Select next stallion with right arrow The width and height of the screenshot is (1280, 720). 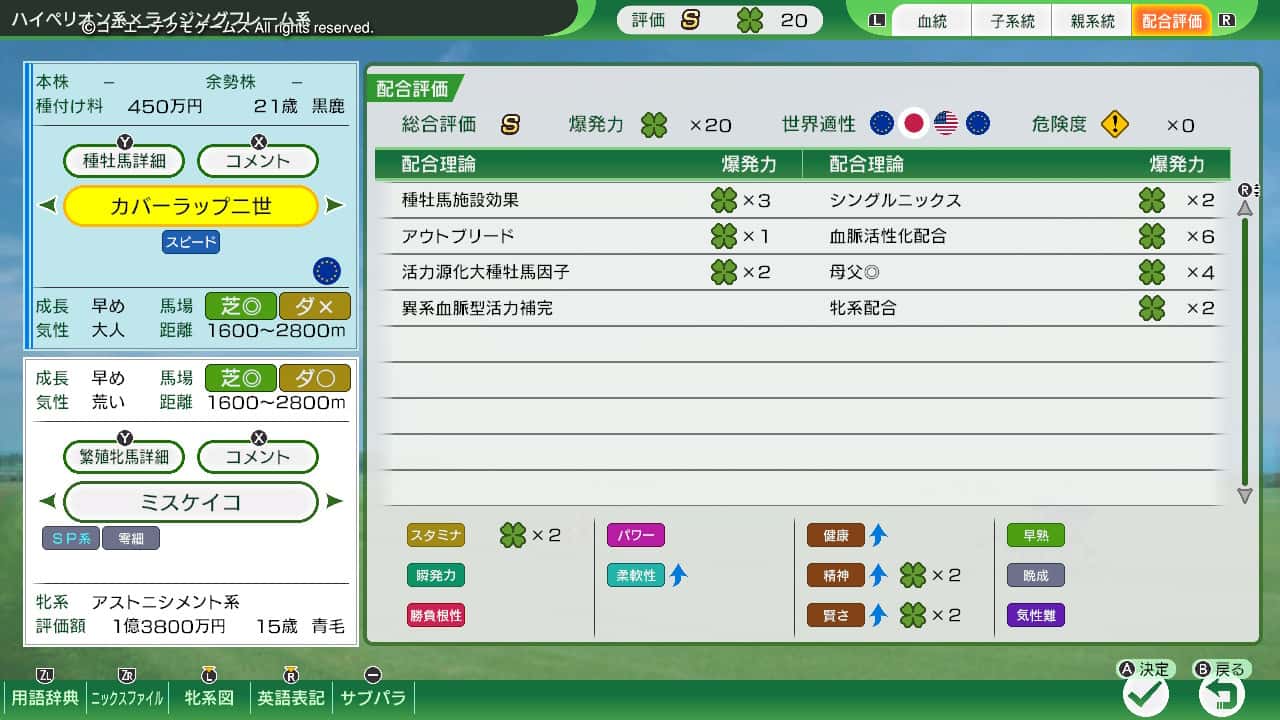pos(334,206)
